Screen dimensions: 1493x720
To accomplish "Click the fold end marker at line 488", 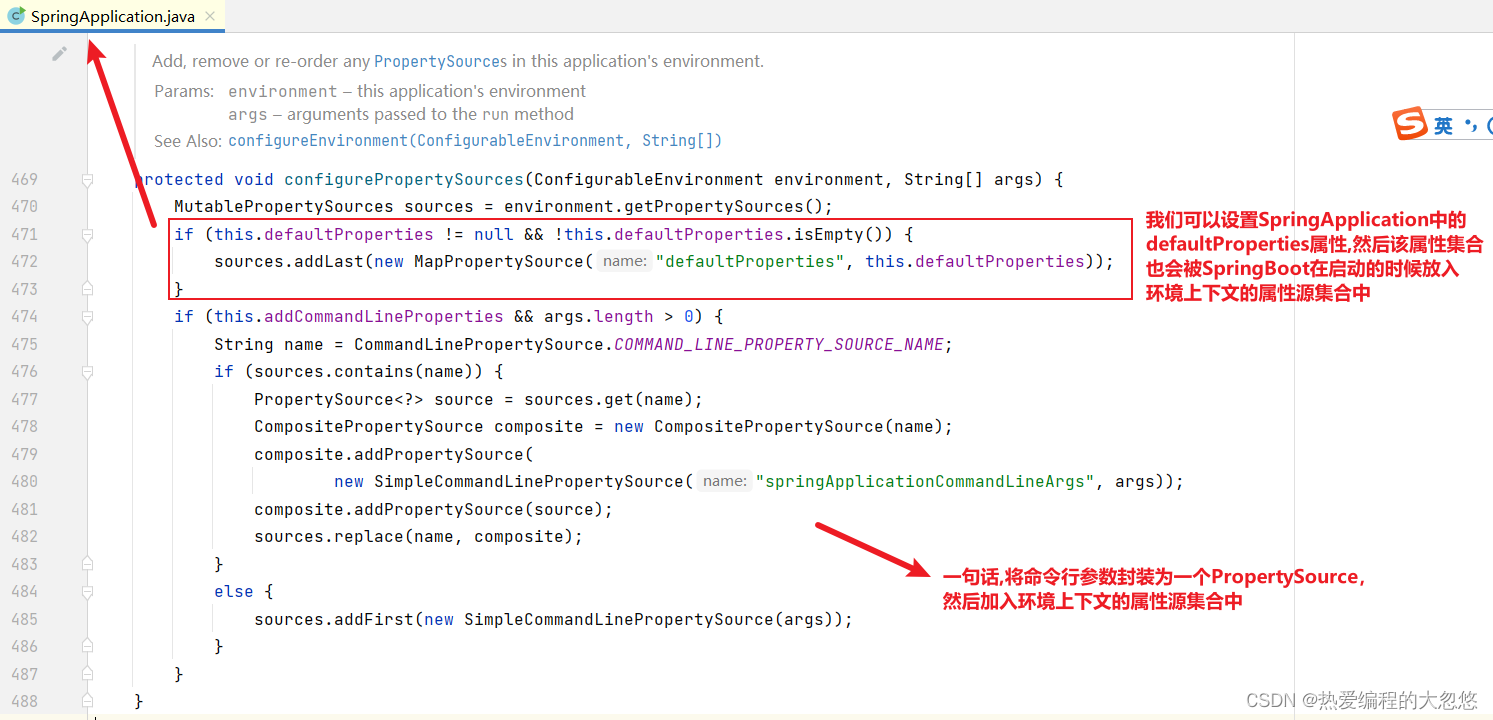I will (87, 702).
